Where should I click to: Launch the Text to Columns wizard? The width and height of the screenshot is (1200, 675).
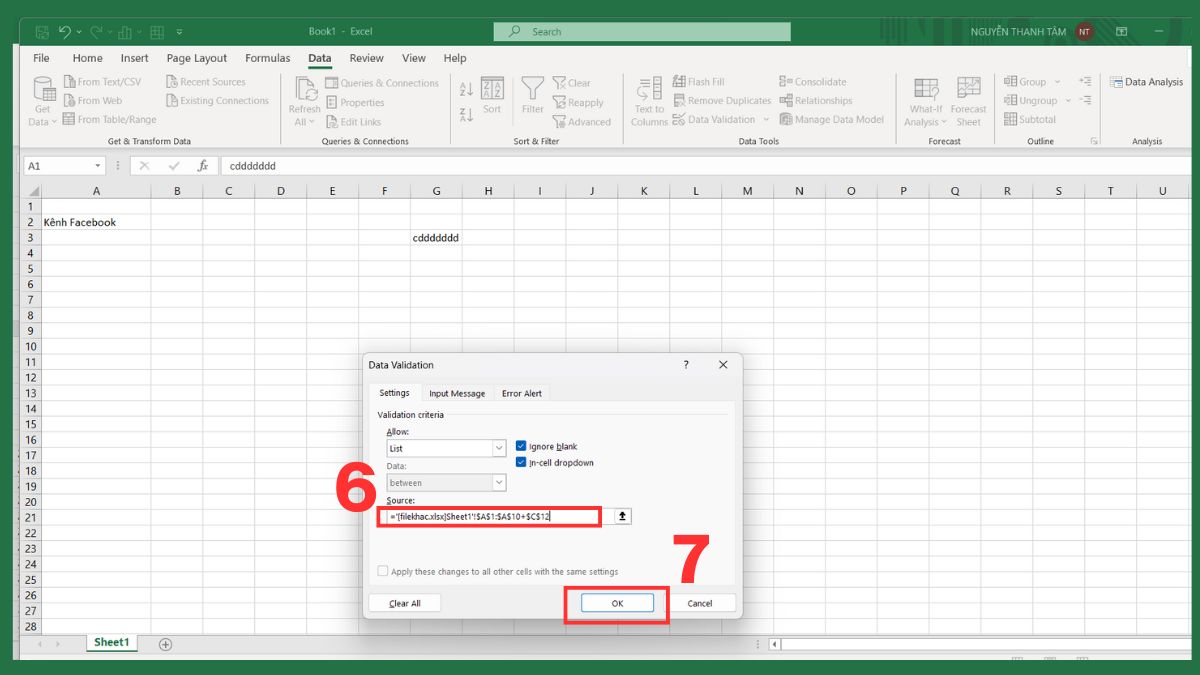(648, 100)
